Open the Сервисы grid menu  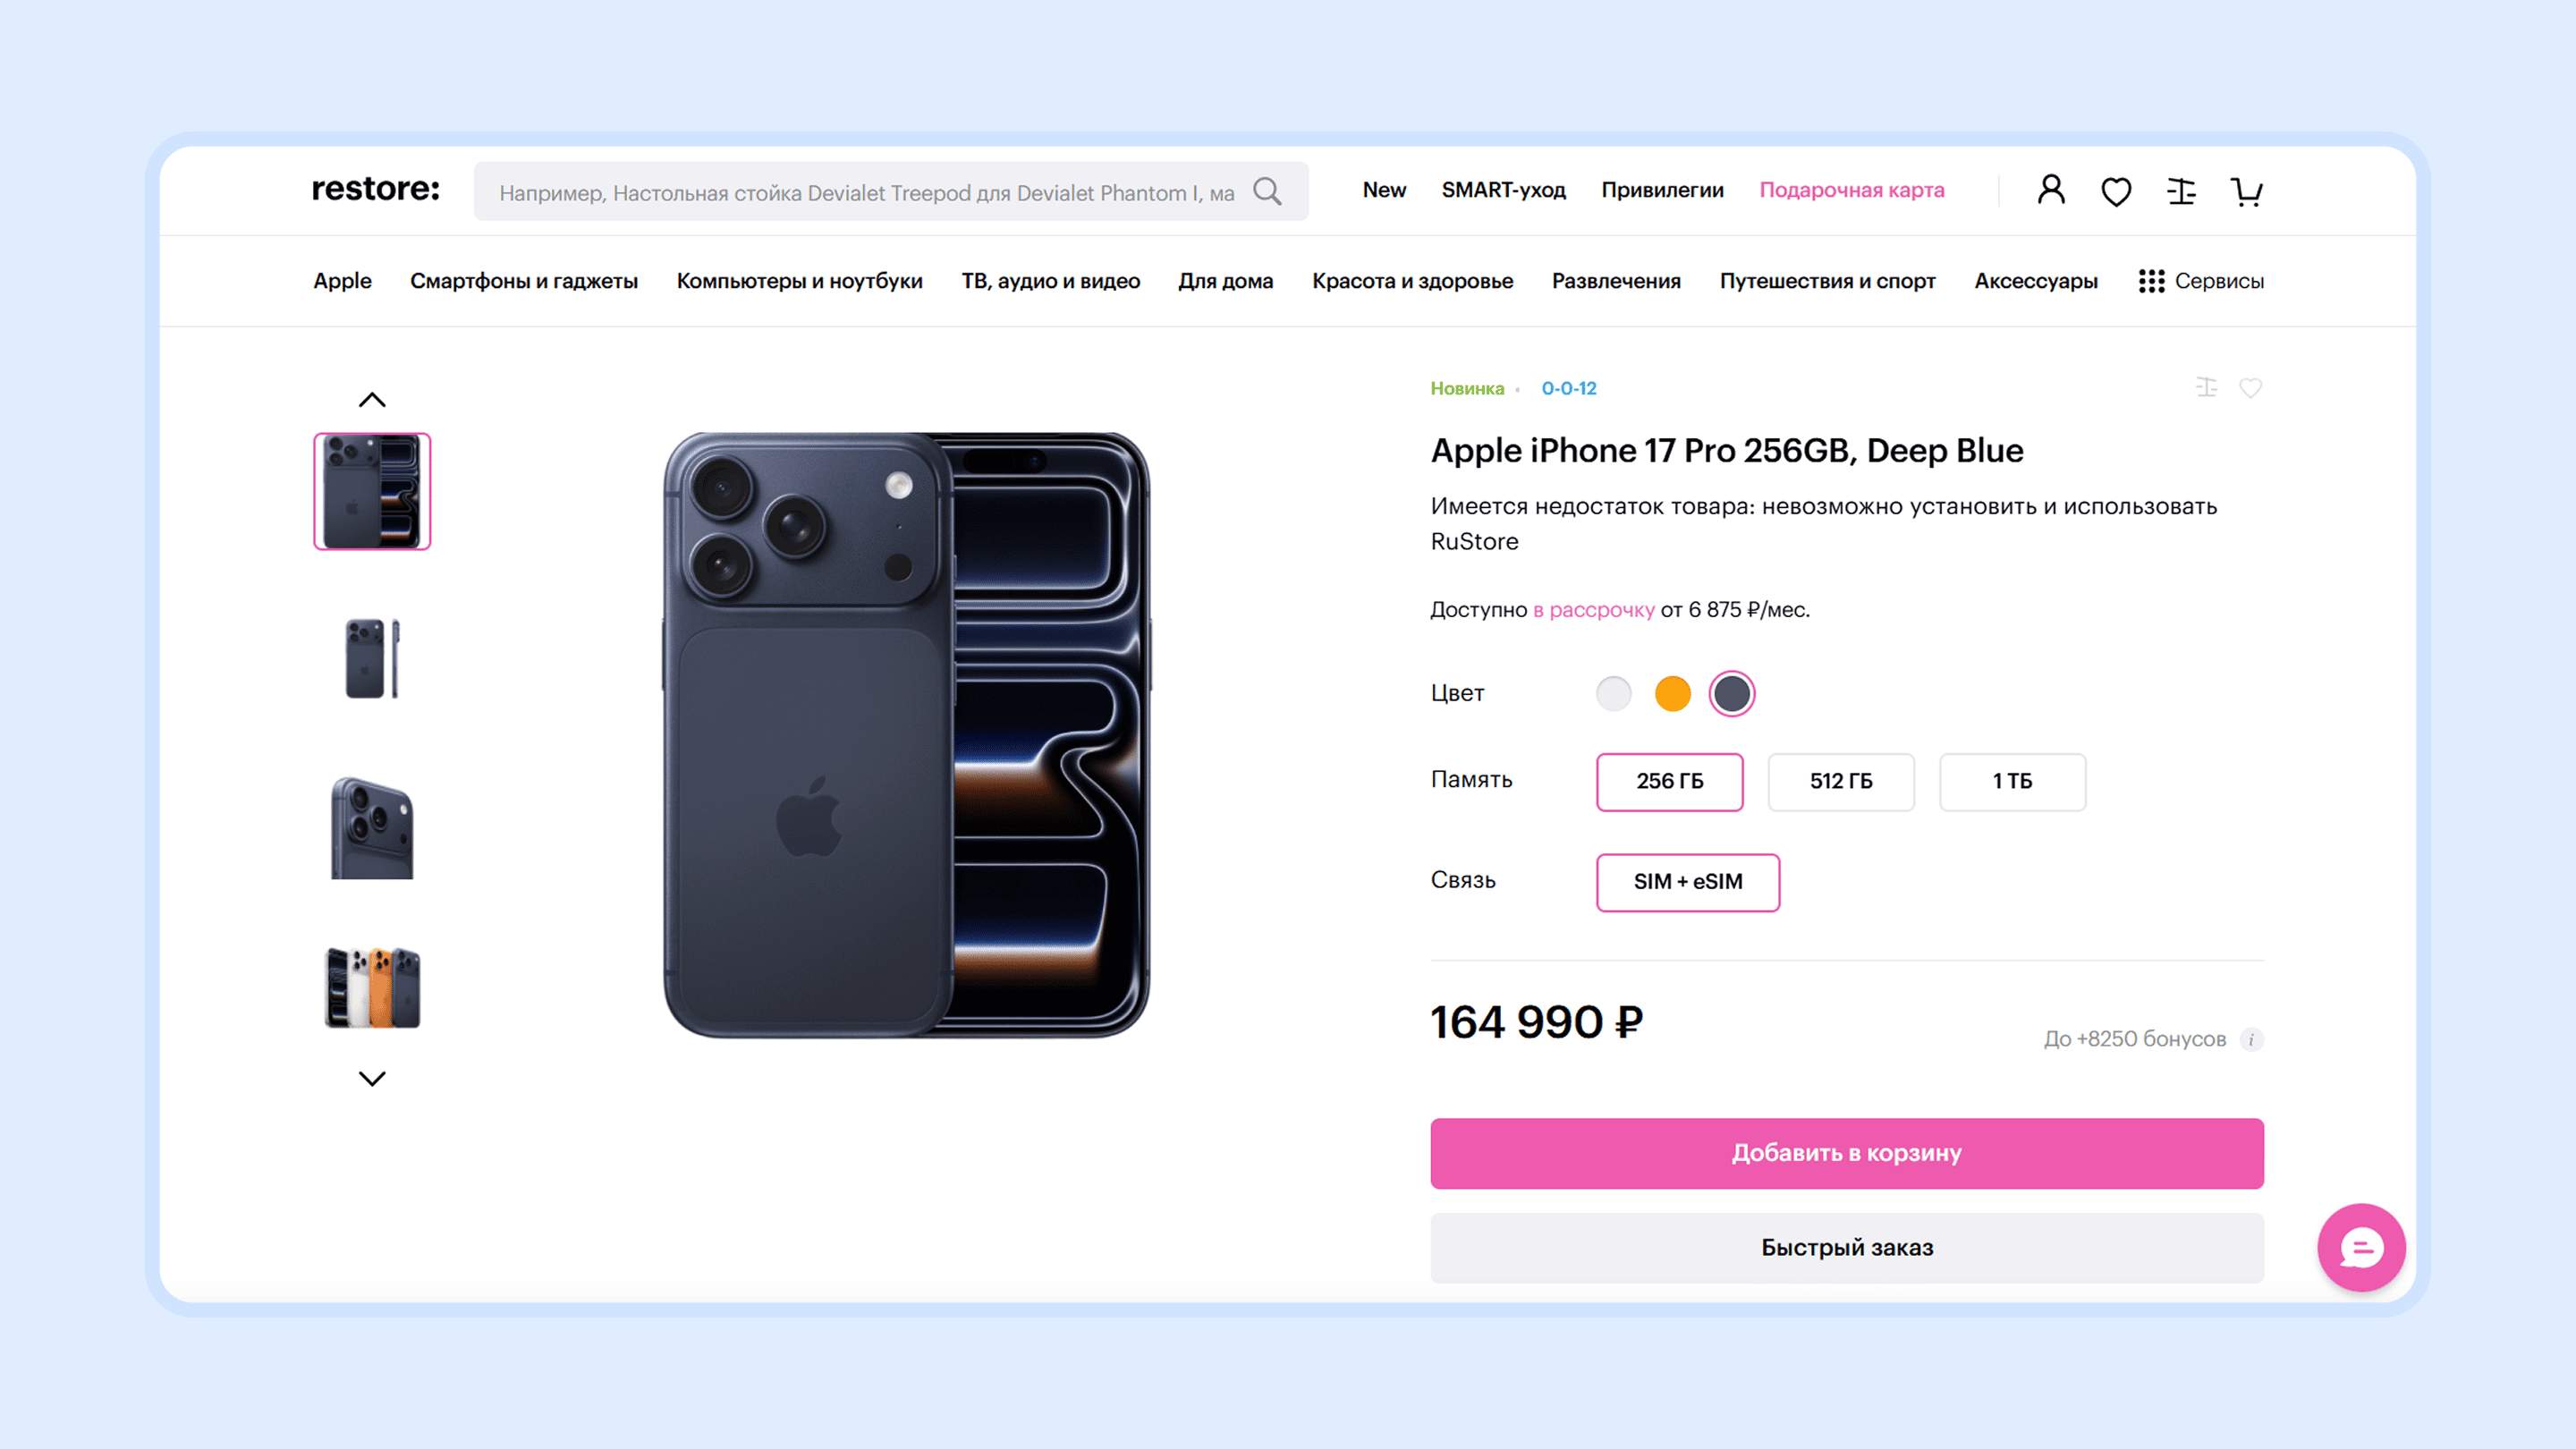pyautogui.click(x=2201, y=281)
